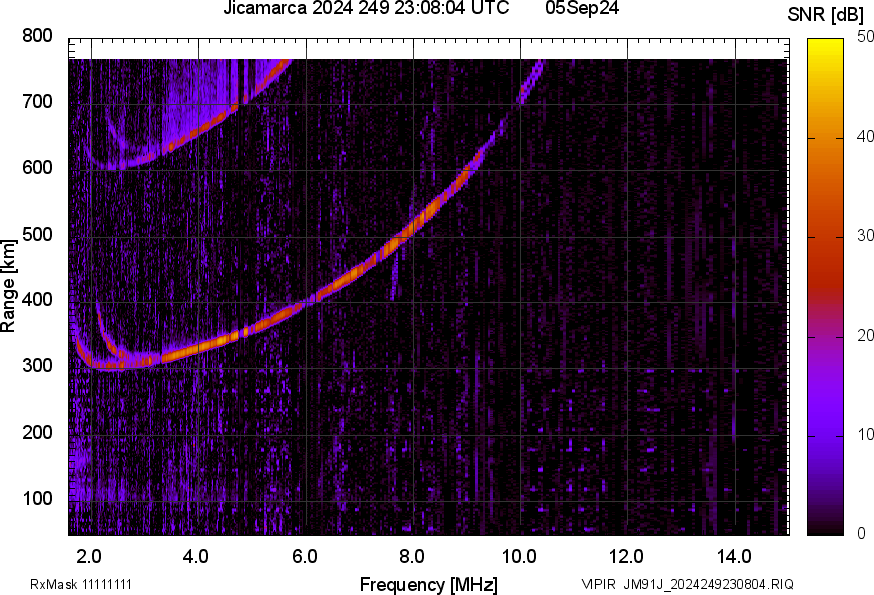Click the frequency axis tick '10.0'

[519, 557]
